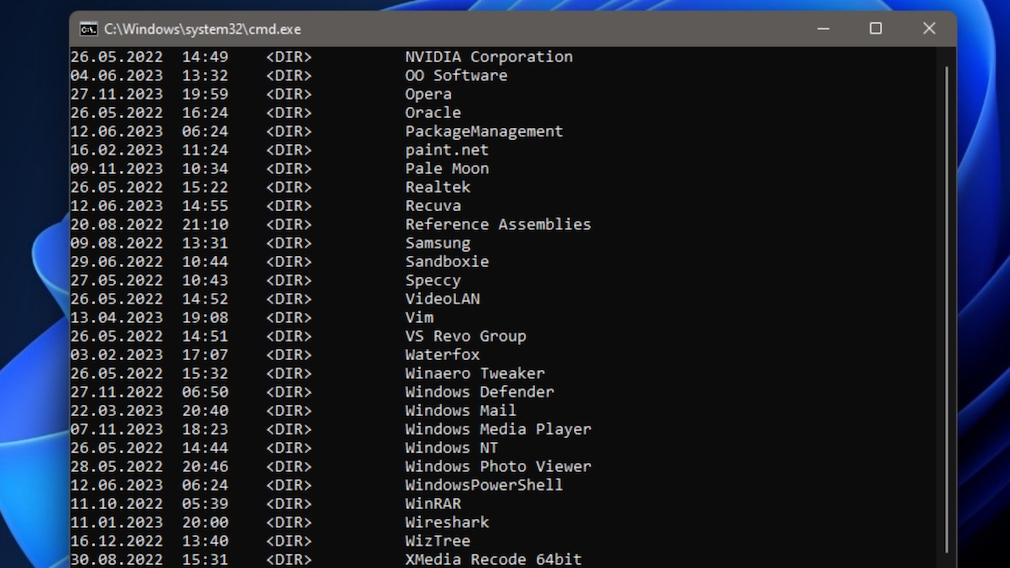
Task: Click the XMedia Recode 64bit entry
Action: click(492, 559)
